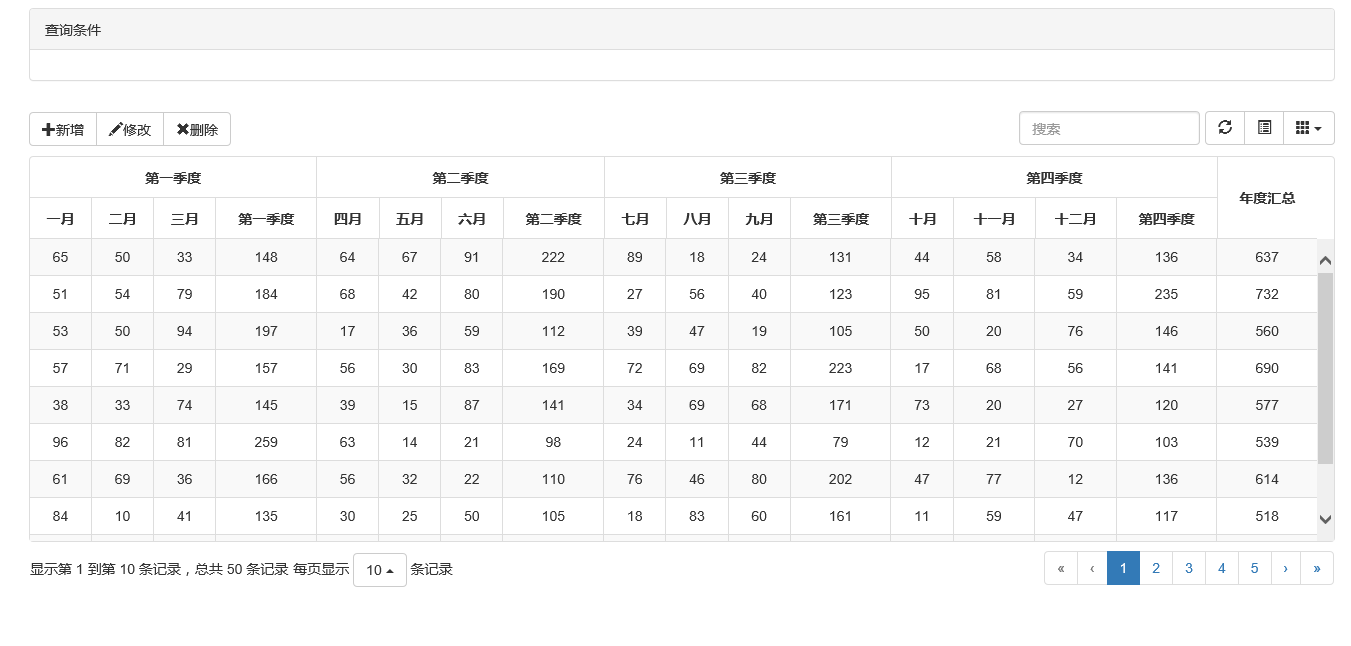Go to next page with › button
The image size is (1351, 646).
[1285, 568]
